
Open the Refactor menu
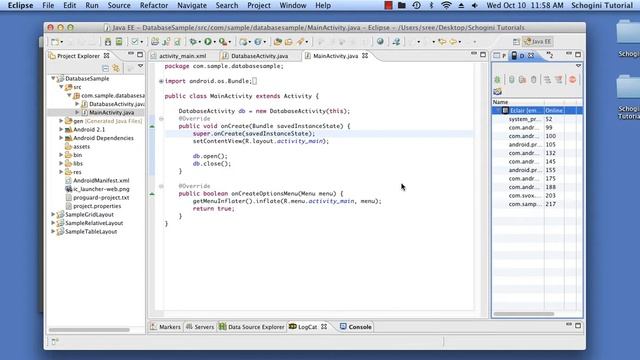154,5
